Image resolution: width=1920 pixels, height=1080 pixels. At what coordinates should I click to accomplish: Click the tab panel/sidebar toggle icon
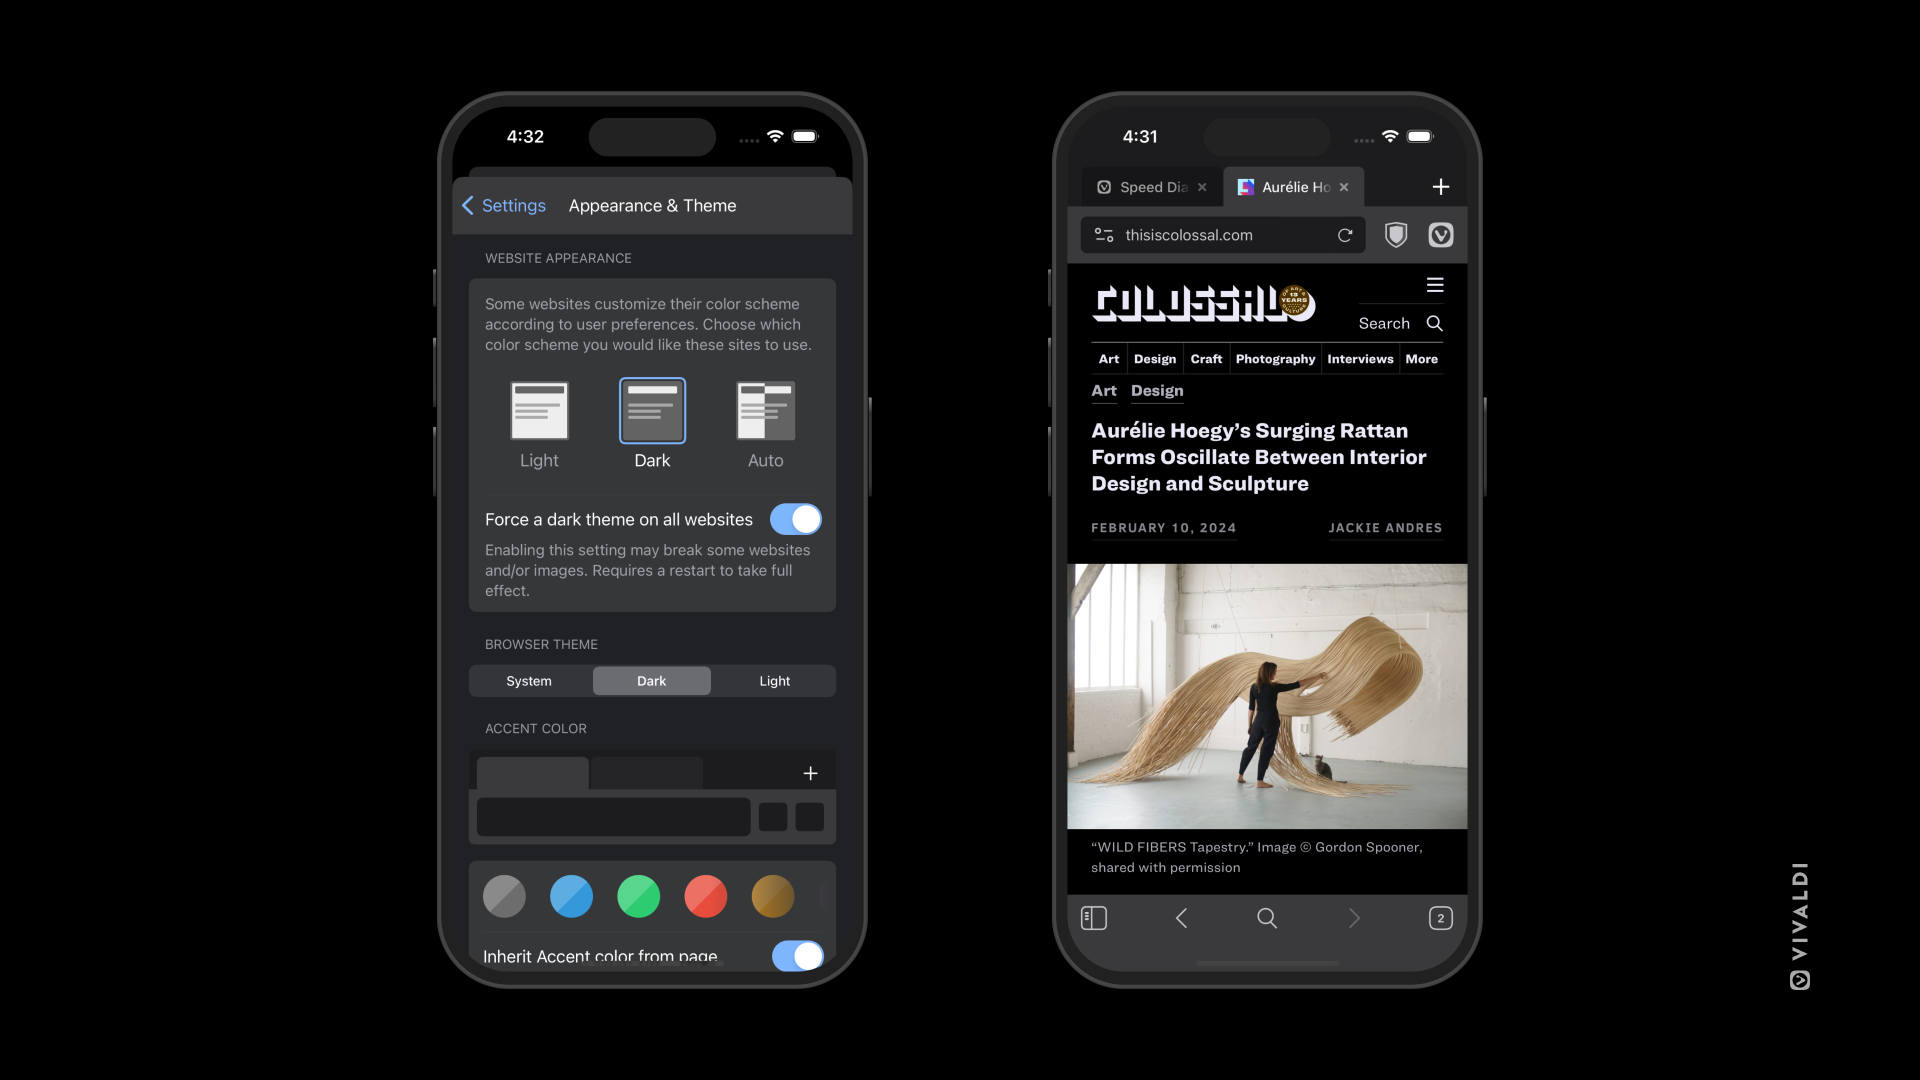(1092, 916)
